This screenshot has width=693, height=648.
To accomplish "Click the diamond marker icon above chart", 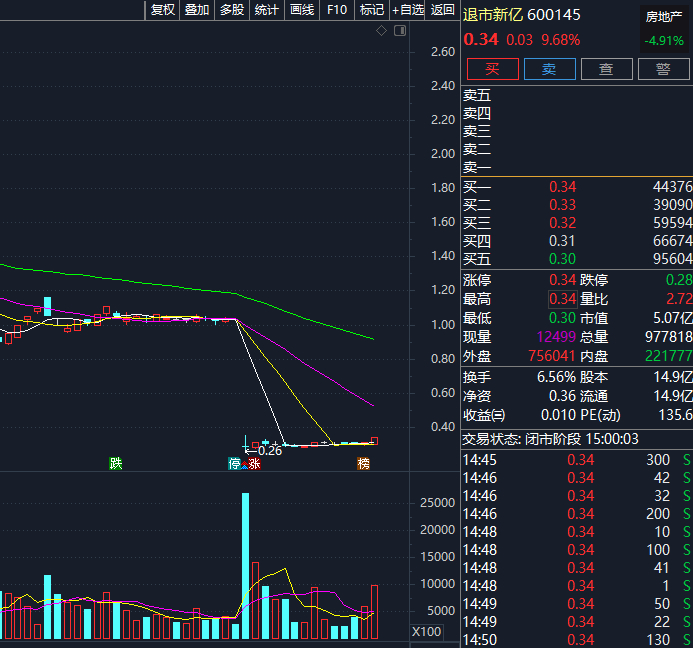I will coord(381,30).
